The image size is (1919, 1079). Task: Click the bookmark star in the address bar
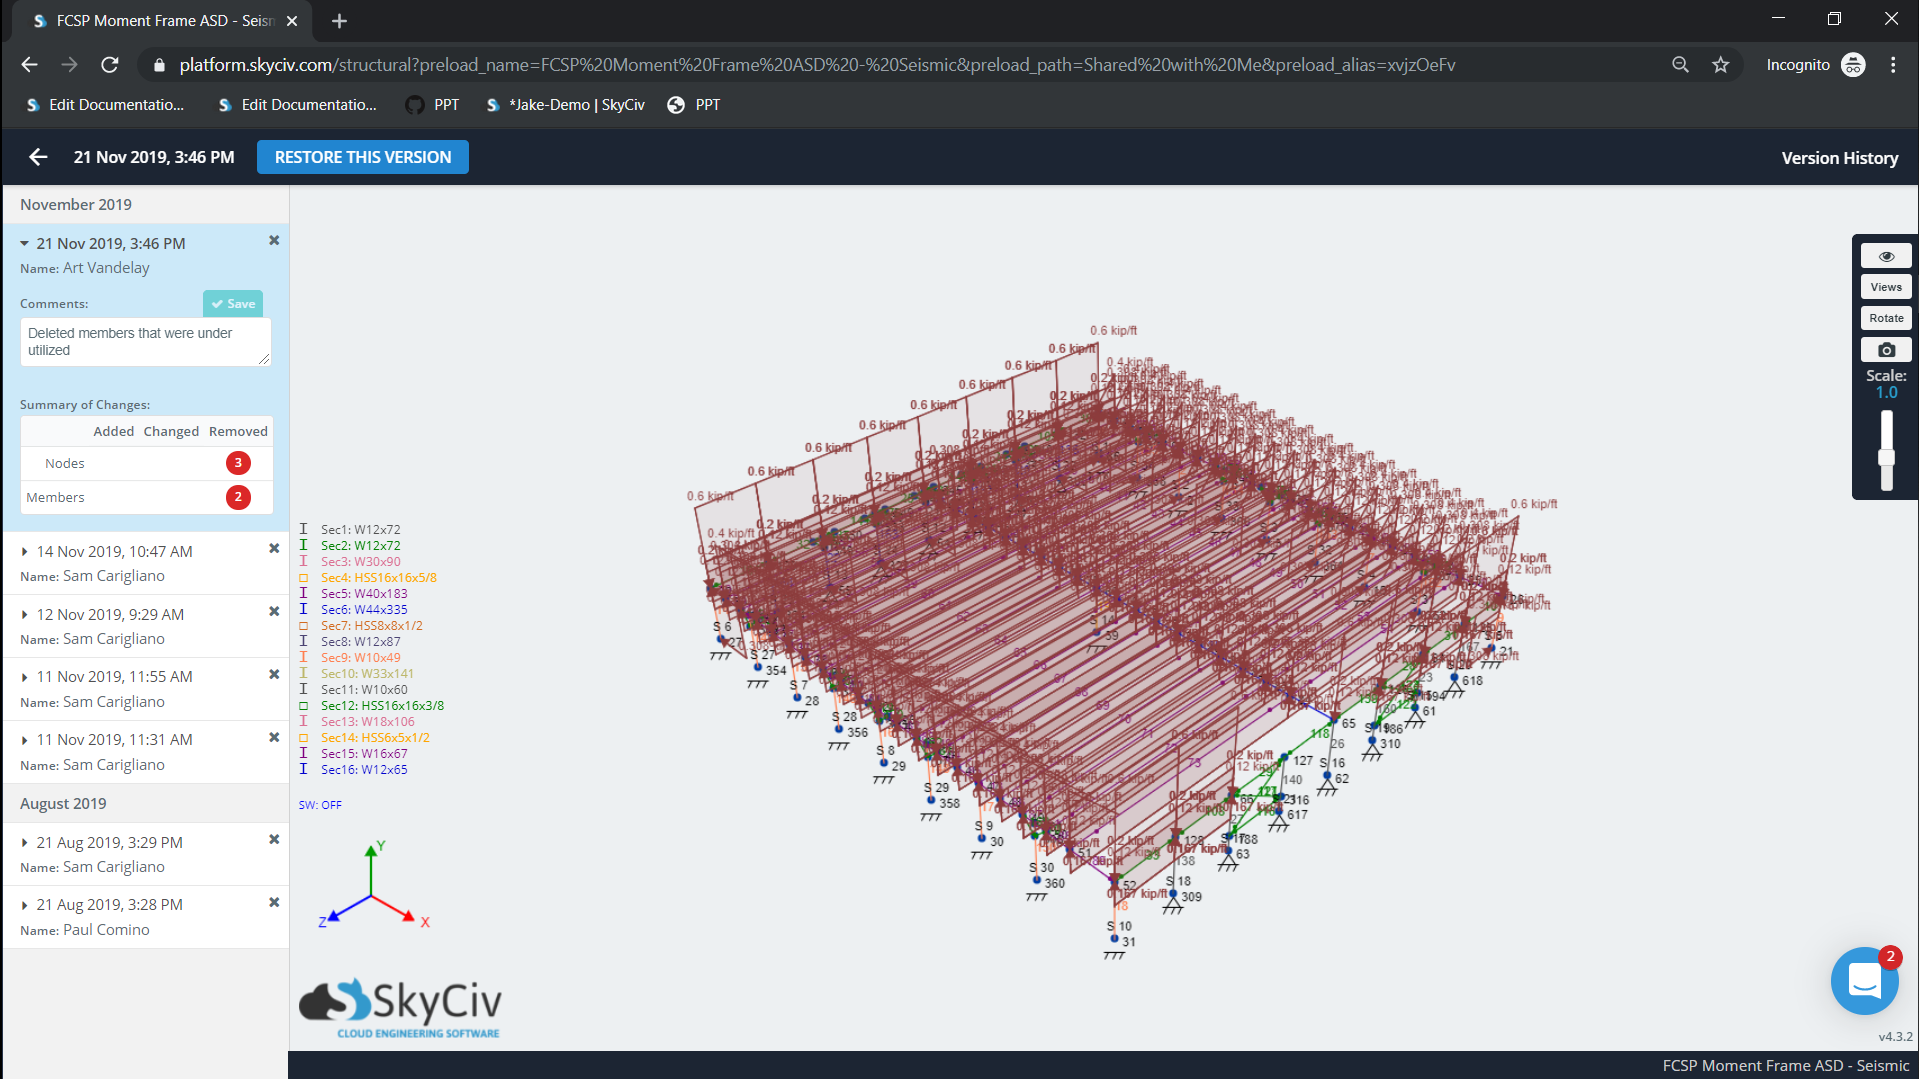click(1721, 64)
